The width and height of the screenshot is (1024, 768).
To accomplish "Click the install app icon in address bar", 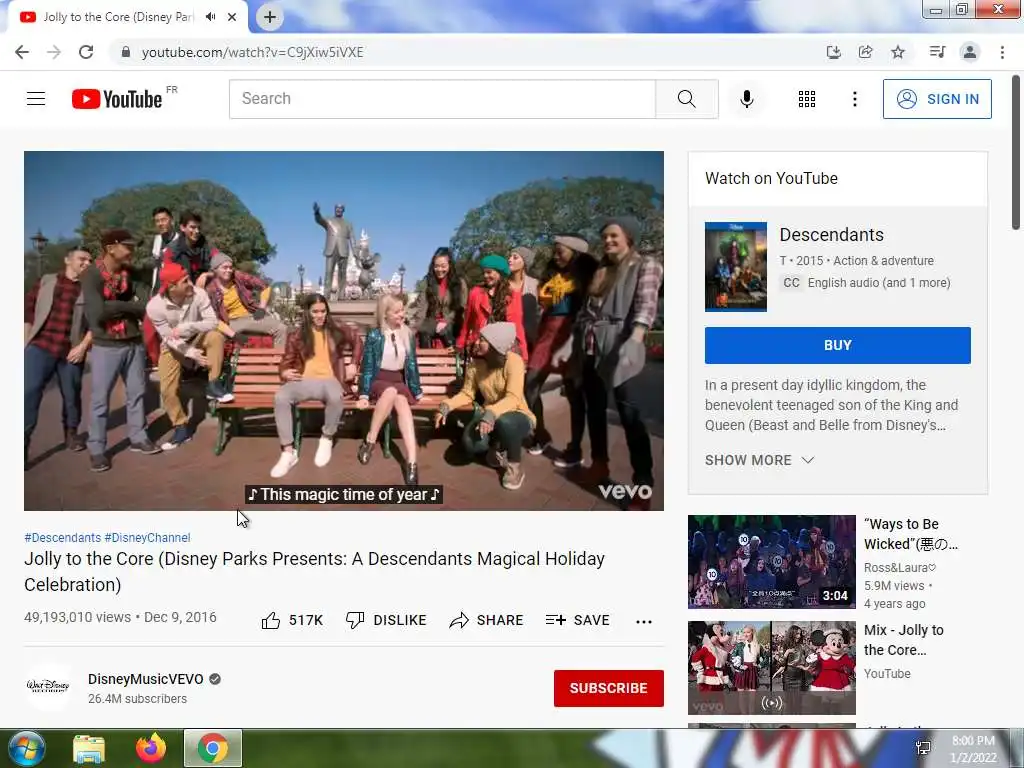I will coord(833,52).
